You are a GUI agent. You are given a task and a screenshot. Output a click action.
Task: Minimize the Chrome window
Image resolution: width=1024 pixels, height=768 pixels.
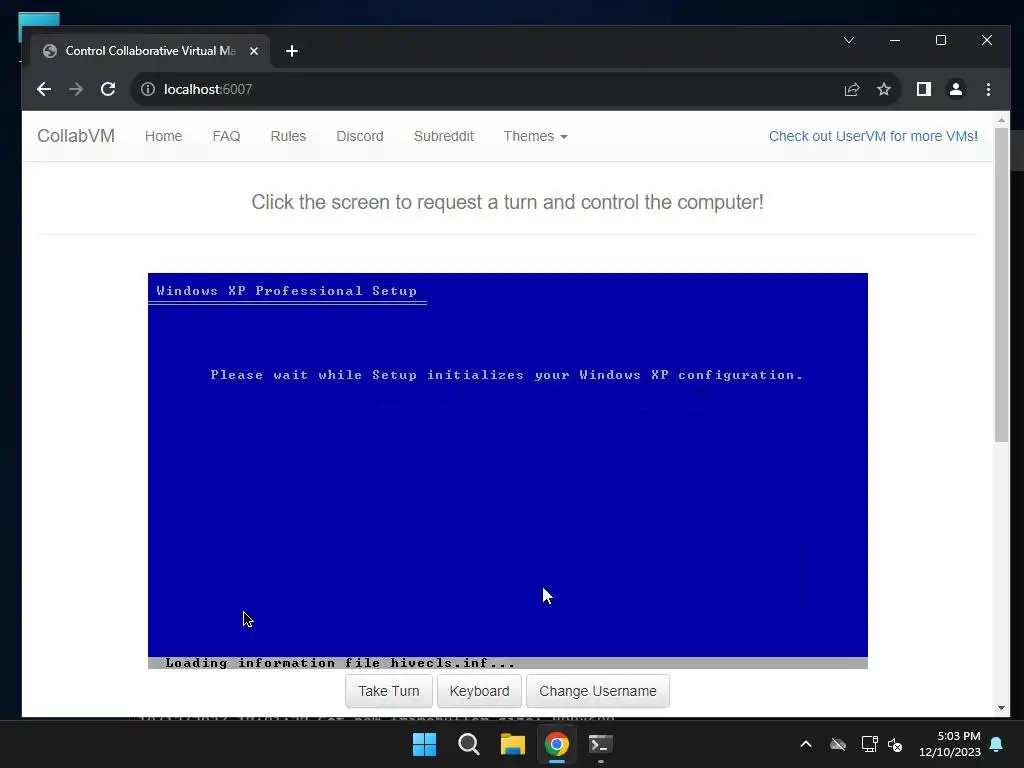tap(895, 40)
